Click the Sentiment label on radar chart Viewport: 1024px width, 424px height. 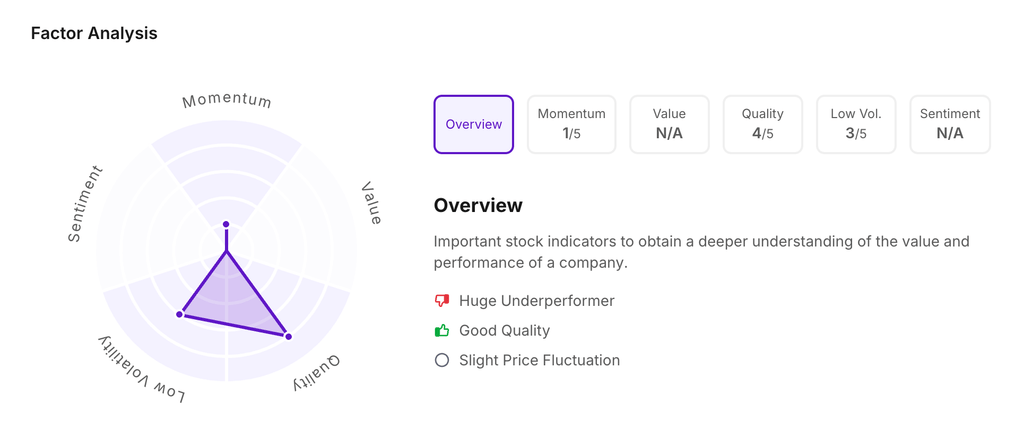coord(85,204)
